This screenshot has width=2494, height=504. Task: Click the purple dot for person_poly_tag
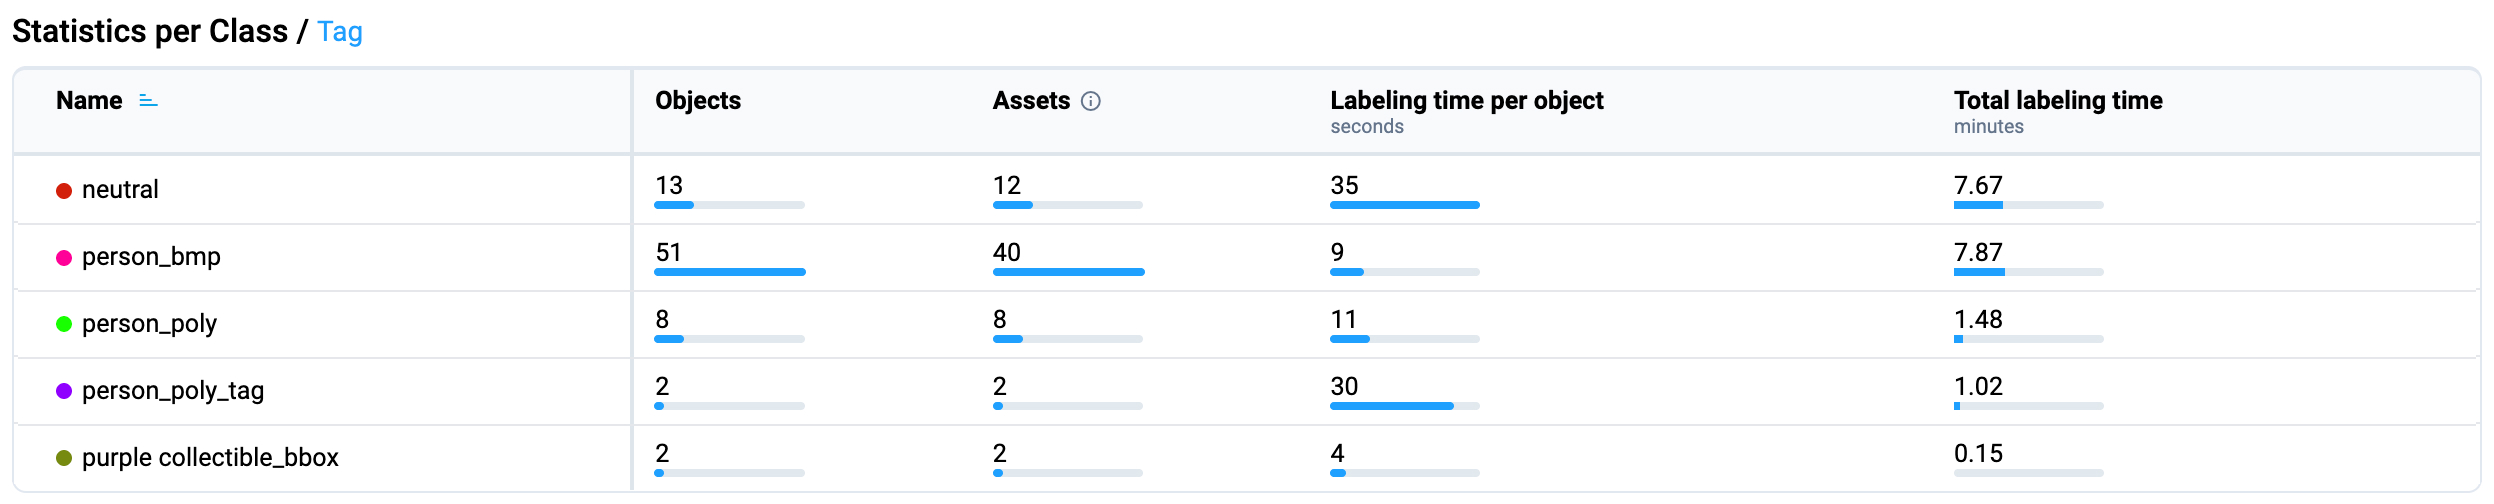click(x=64, y=391)
